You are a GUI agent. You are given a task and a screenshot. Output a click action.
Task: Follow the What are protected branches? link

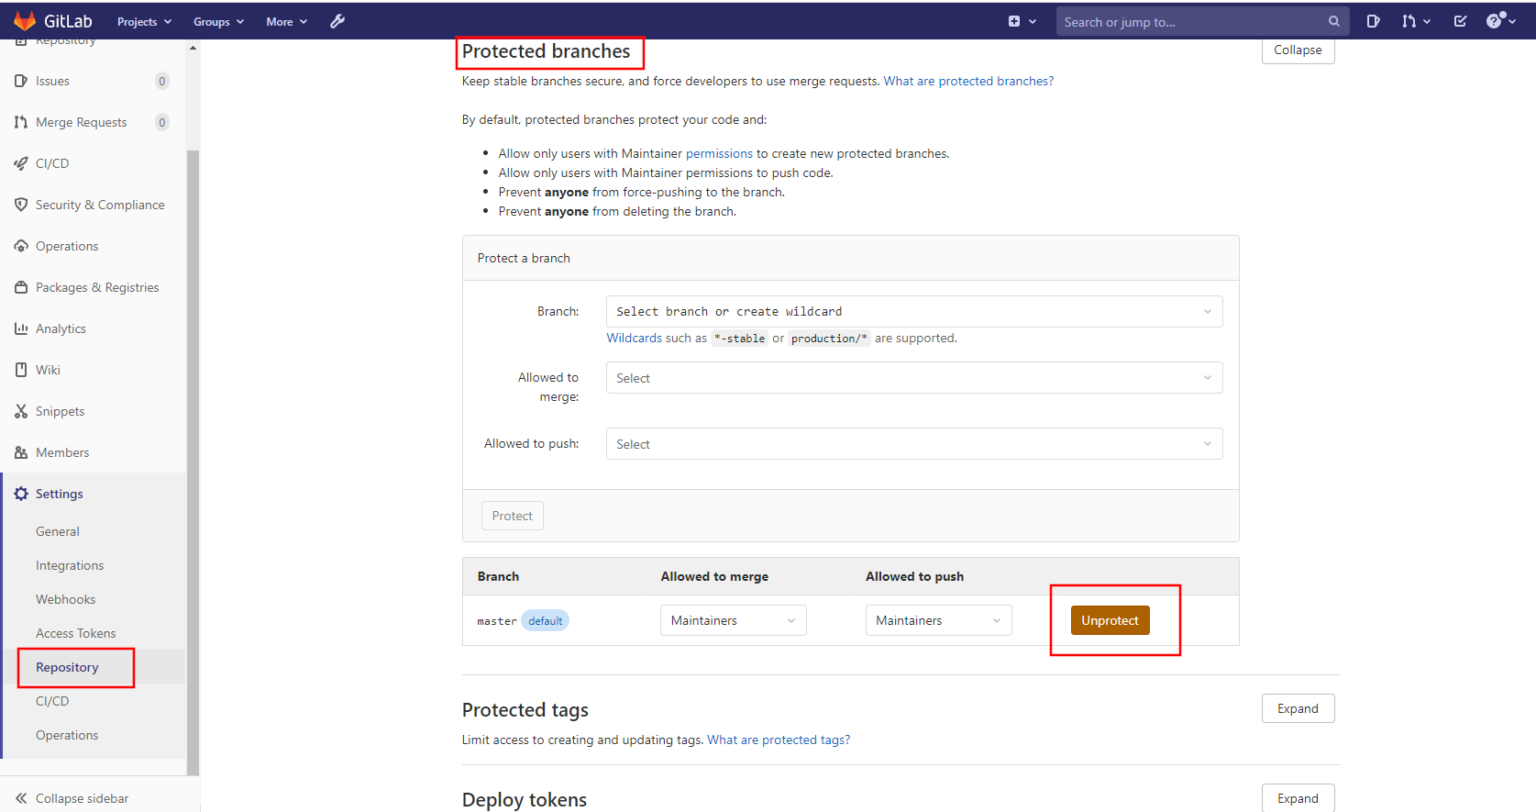[x=967, y=81]
